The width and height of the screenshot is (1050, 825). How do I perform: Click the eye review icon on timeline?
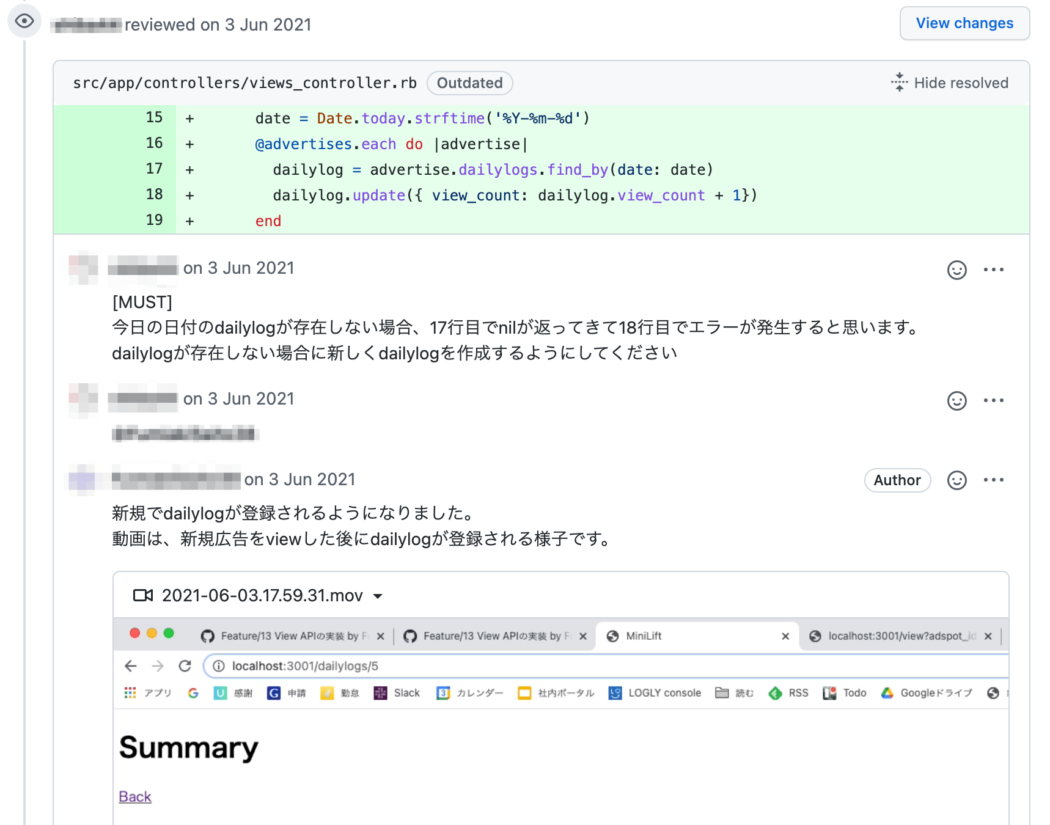tap(24, 21)
